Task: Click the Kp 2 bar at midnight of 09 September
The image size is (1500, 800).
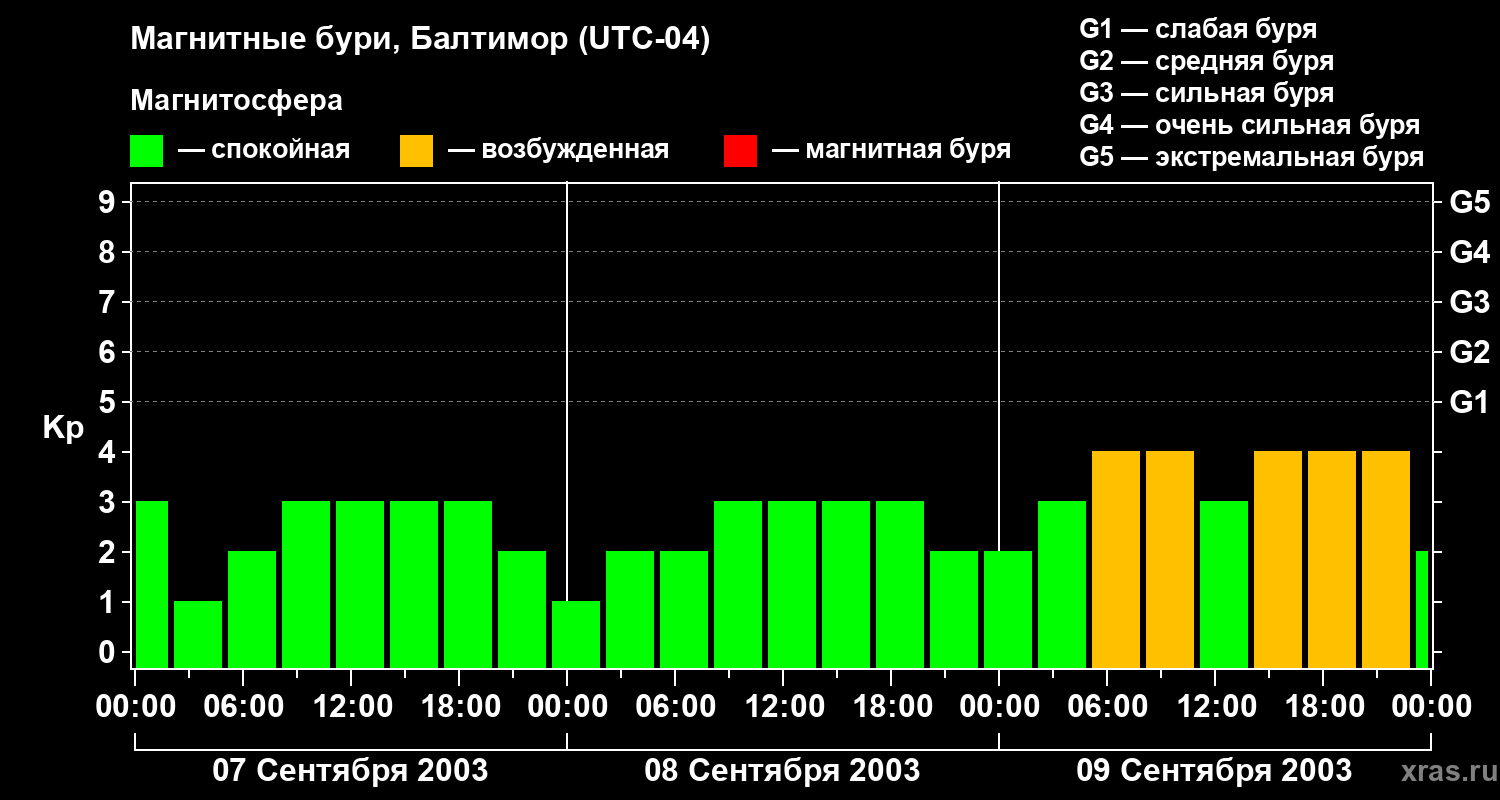Action: pyautogui.click(x=1008, y=609)
